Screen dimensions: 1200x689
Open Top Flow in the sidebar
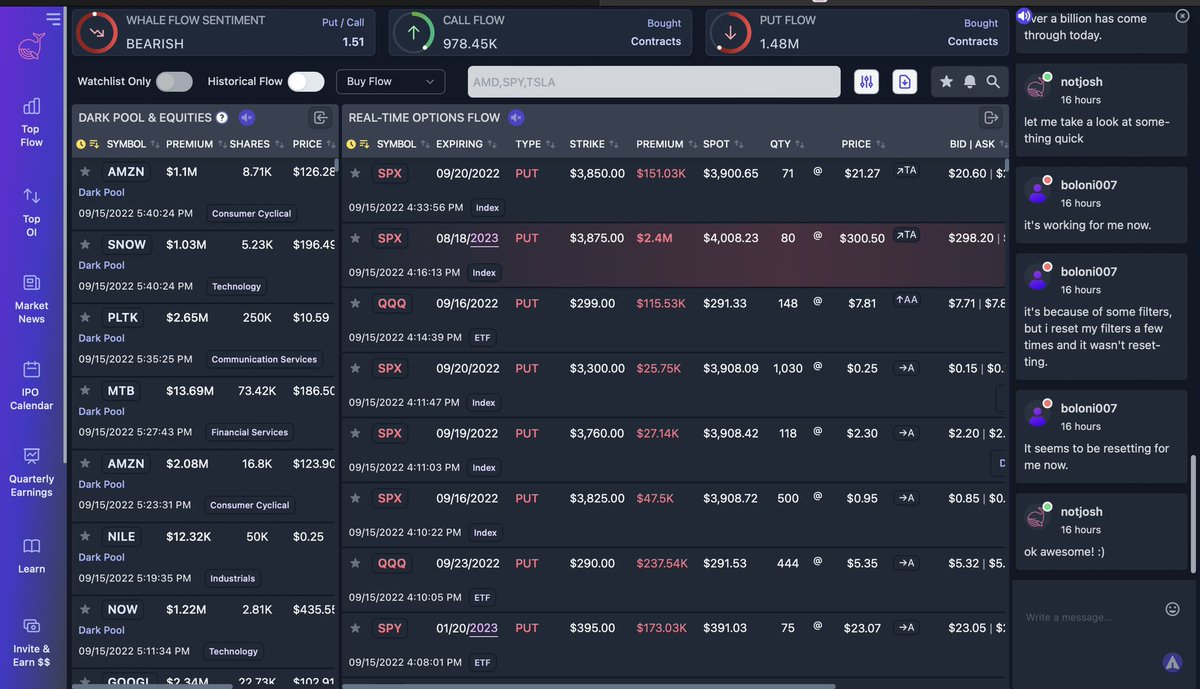tap(31, 122)
